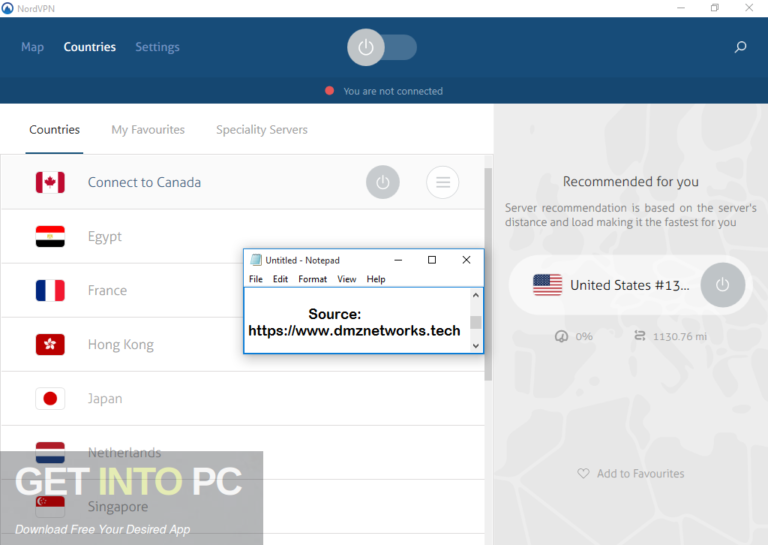The width and height of the screenshot is (768, 545).
Task: Click the country list vertical scrollbar
Action: [x=488, y=274]
